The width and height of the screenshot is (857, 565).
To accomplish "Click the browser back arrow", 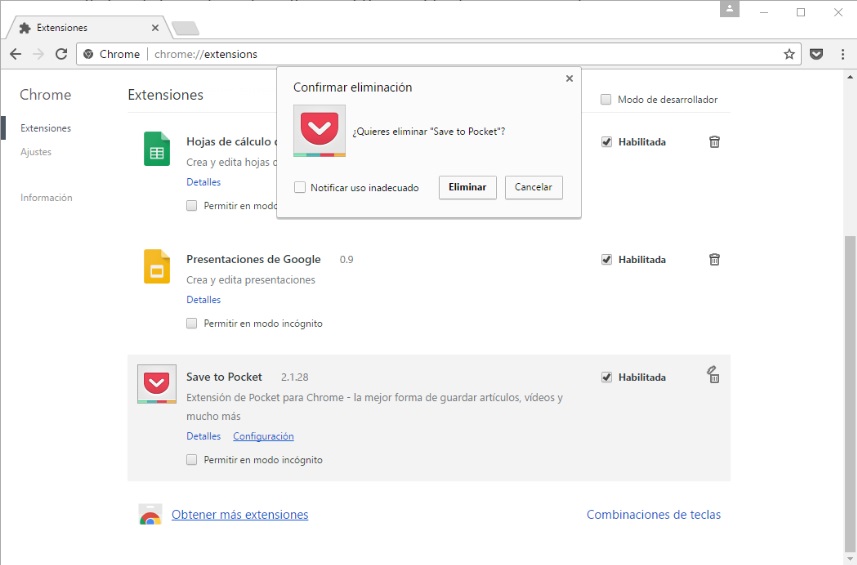I will tap(16, 54).
